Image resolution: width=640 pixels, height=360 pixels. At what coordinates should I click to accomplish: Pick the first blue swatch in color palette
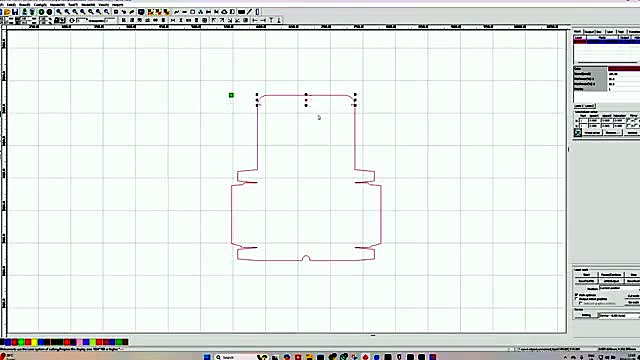click(x=8, y=342)
